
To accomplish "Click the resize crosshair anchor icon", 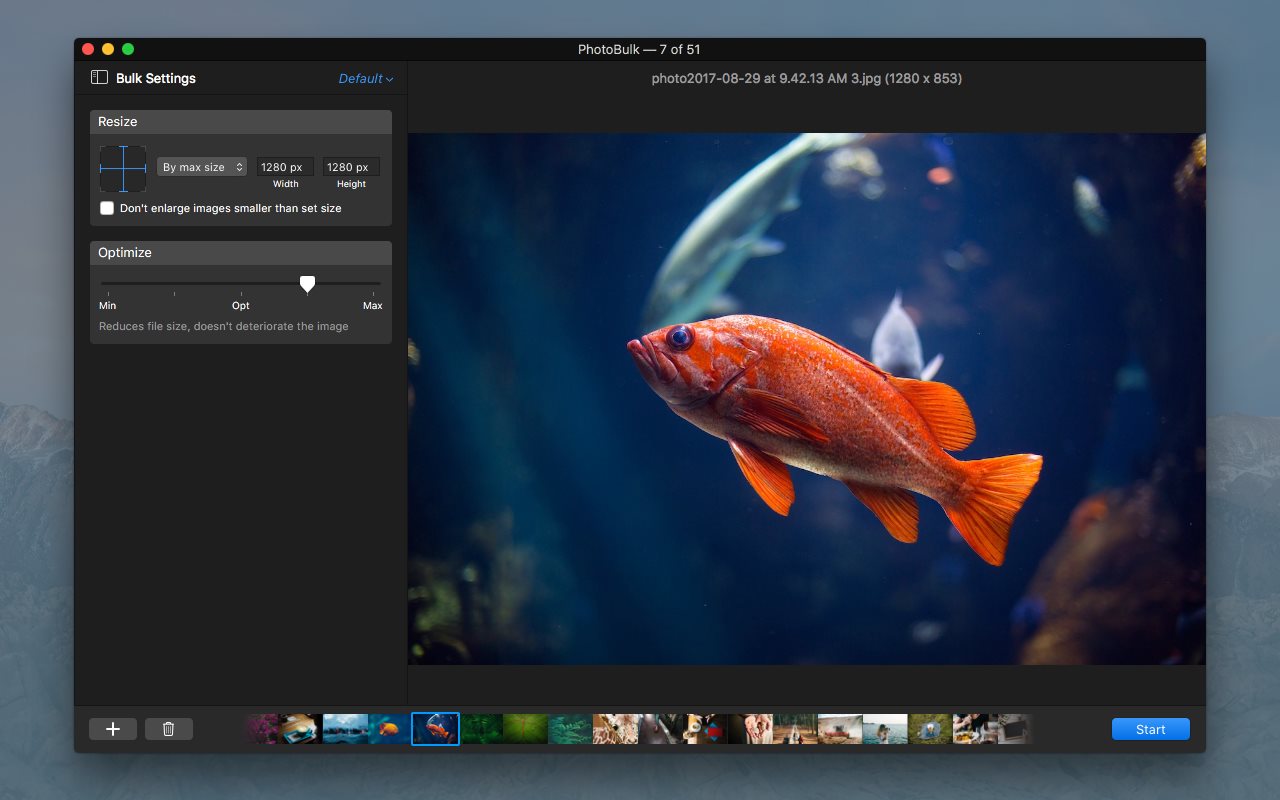I will pyautogui.click(x=123, y=169).
